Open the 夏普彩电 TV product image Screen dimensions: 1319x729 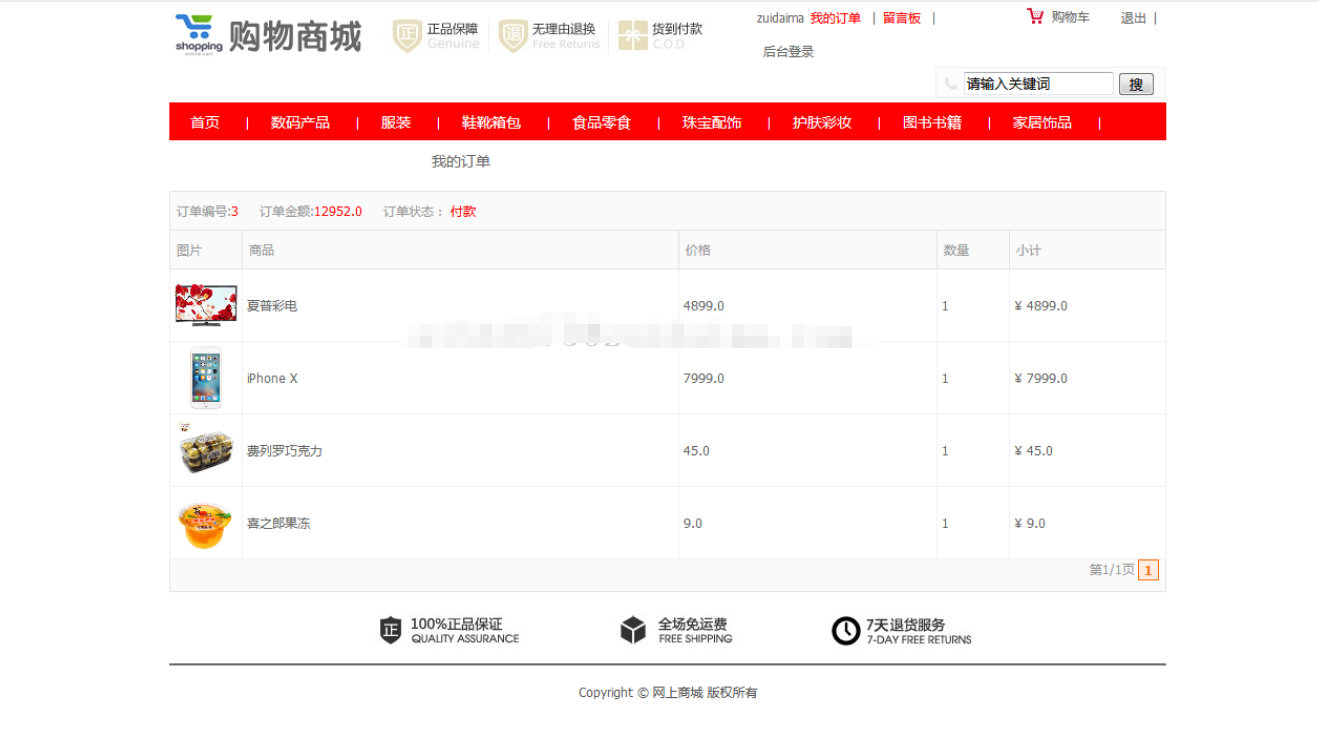coord(206,305)
